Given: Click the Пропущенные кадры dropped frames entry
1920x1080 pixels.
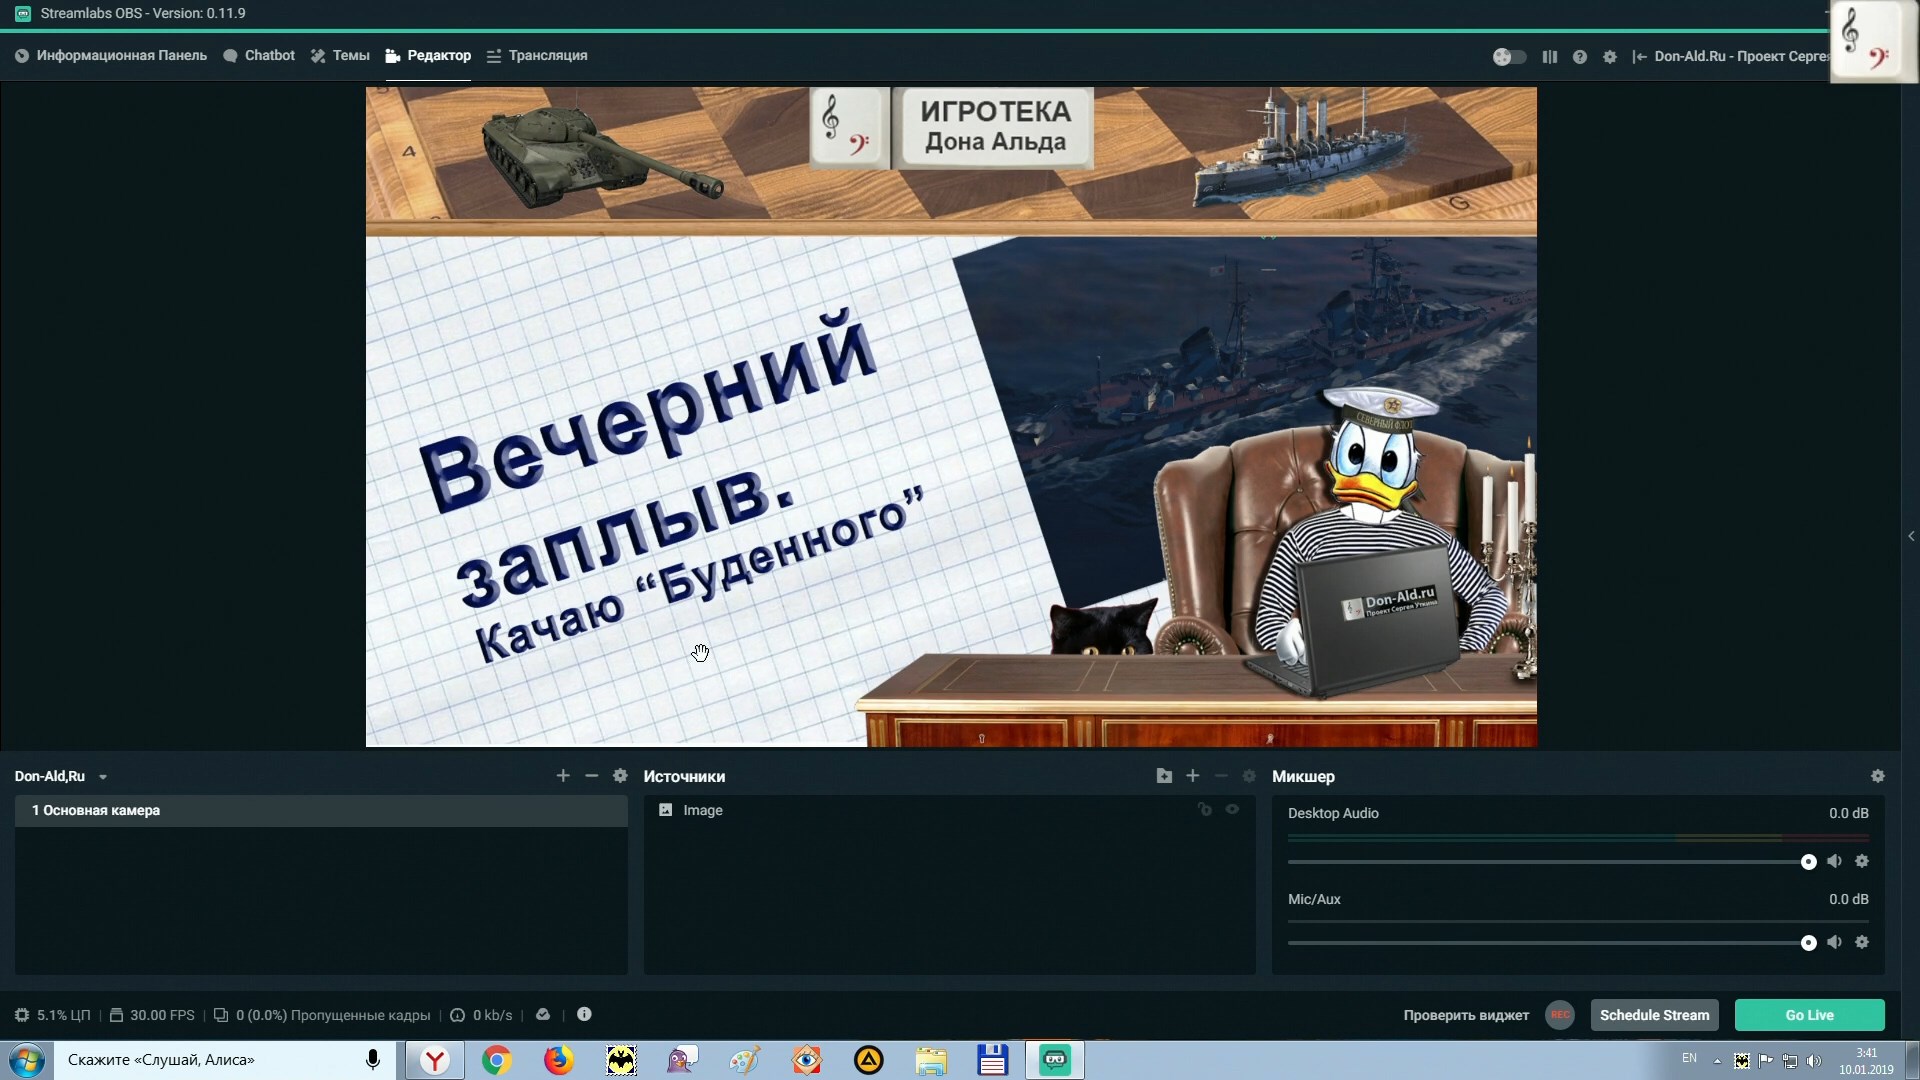Looking at the screenshot, I should [x=322, y=1015].
